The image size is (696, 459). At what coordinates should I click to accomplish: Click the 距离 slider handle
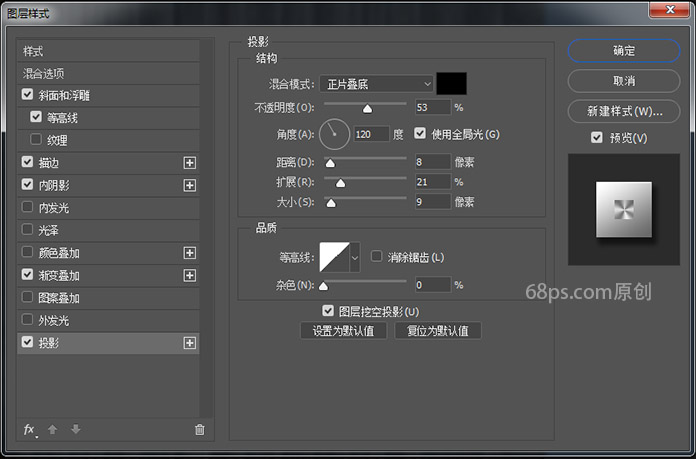tap(330, 163)
